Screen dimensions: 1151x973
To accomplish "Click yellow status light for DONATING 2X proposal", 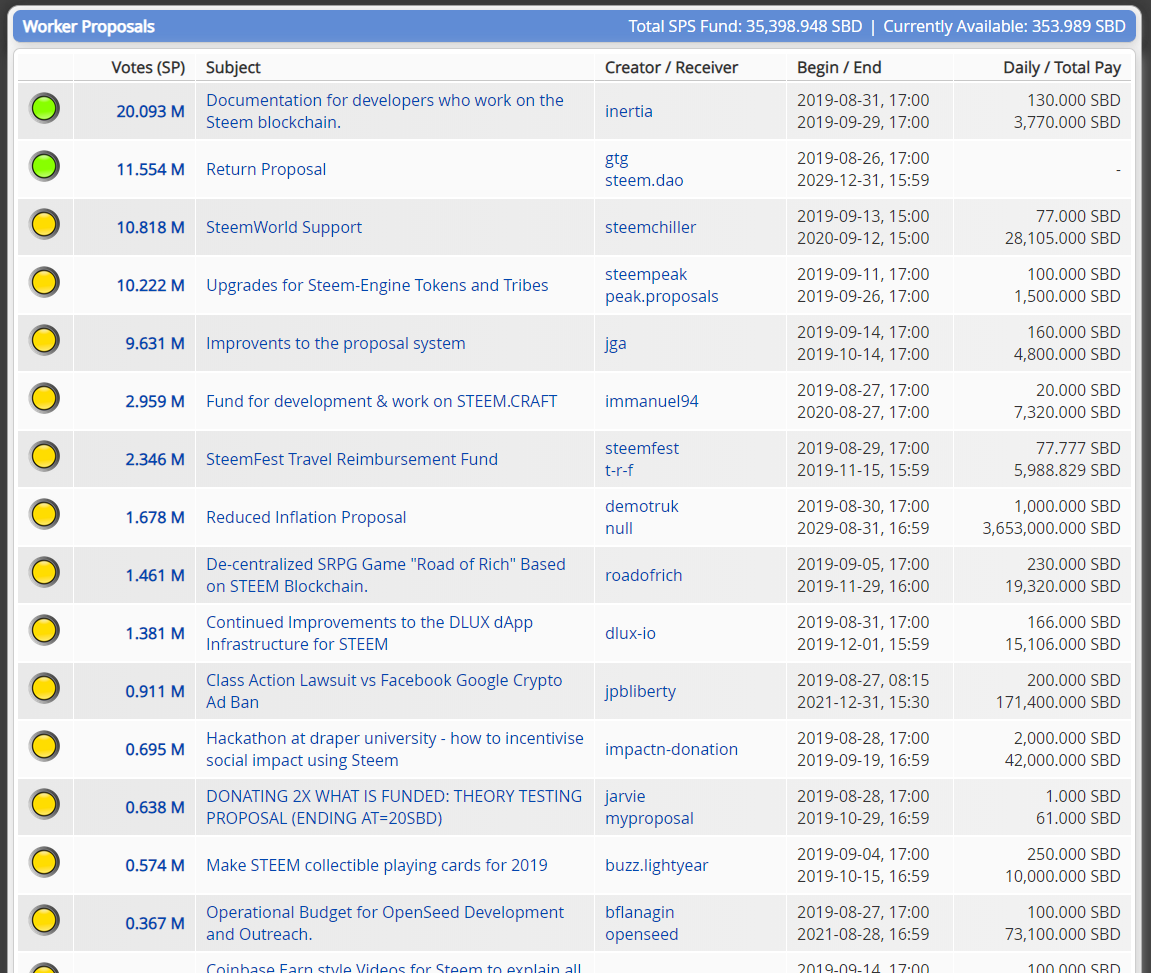I will click(x=45, y=804).
